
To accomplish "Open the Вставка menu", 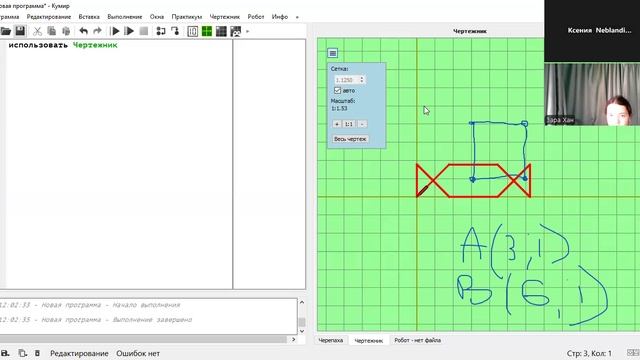I will point(89,17).
